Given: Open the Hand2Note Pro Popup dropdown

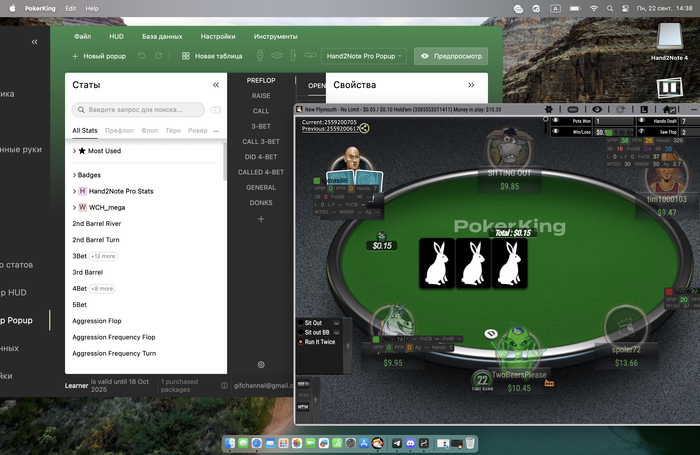Looking at the screenshot, I should pos(364,56).
